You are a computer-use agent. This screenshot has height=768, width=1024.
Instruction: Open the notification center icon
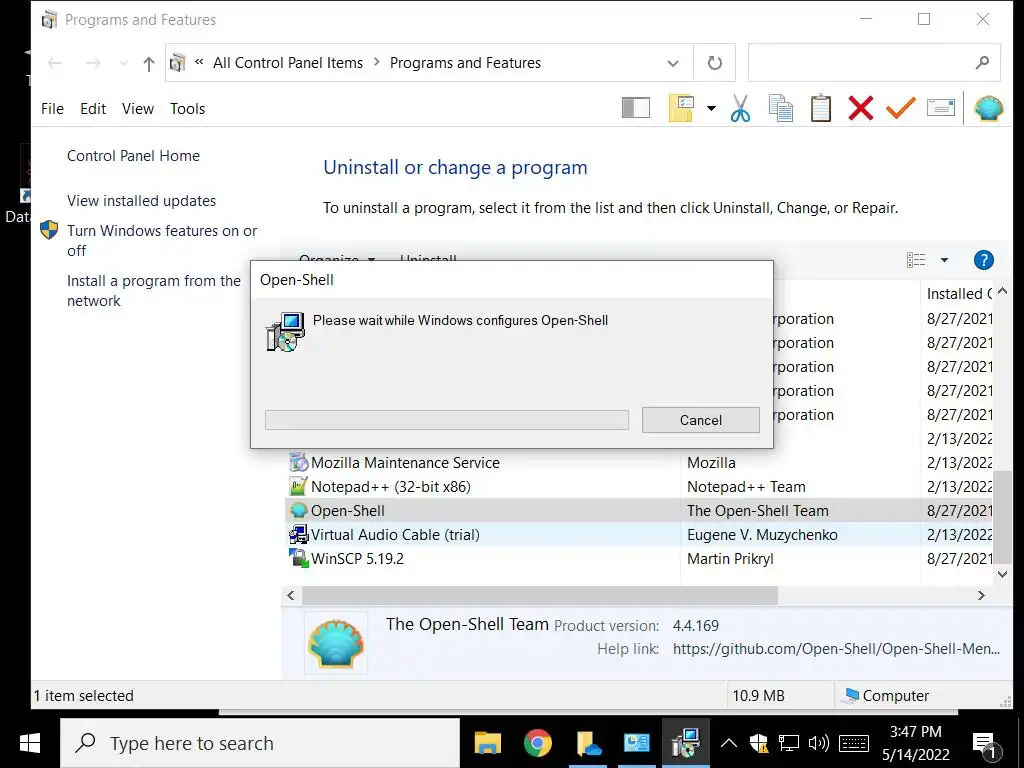[x=986, y=744]
